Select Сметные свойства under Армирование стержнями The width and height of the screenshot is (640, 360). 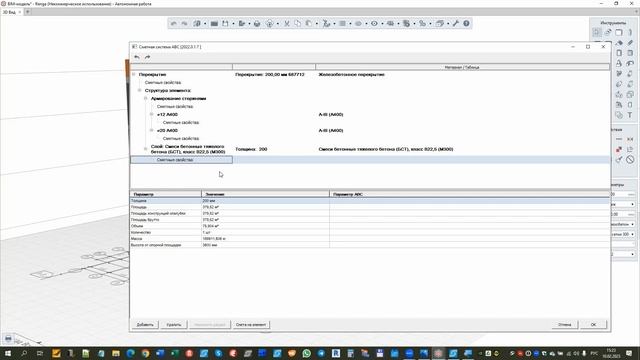click(x=175, y=107)
